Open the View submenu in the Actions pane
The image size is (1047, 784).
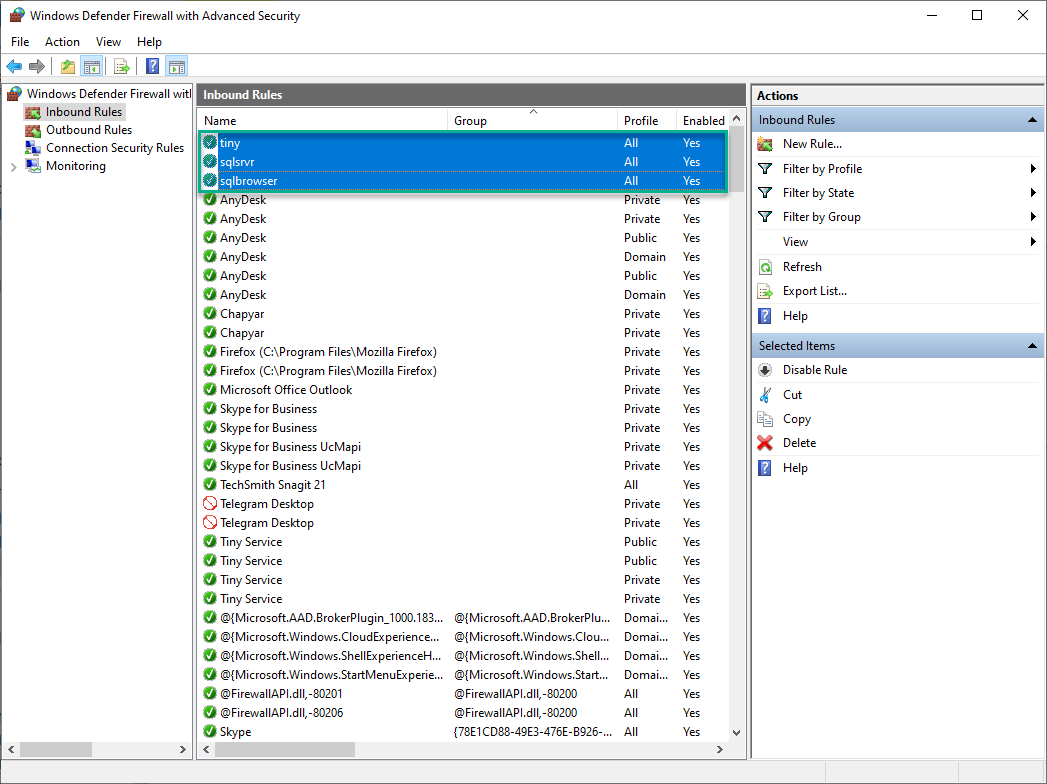point(898,241)
